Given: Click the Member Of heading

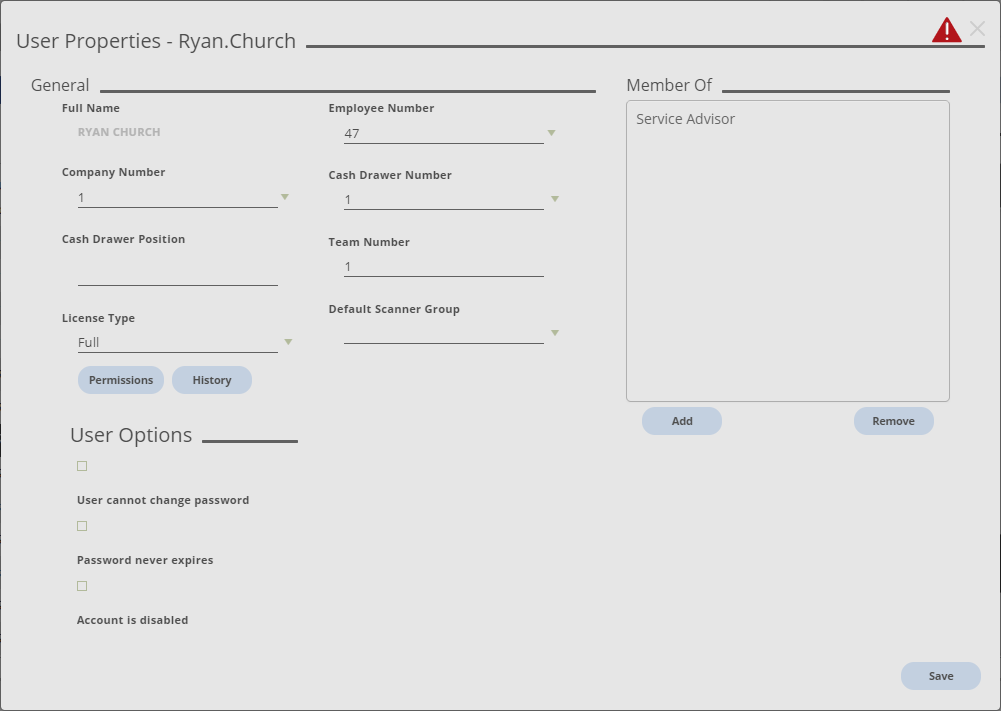Looking at the screenshot, I should pos(668,85).
